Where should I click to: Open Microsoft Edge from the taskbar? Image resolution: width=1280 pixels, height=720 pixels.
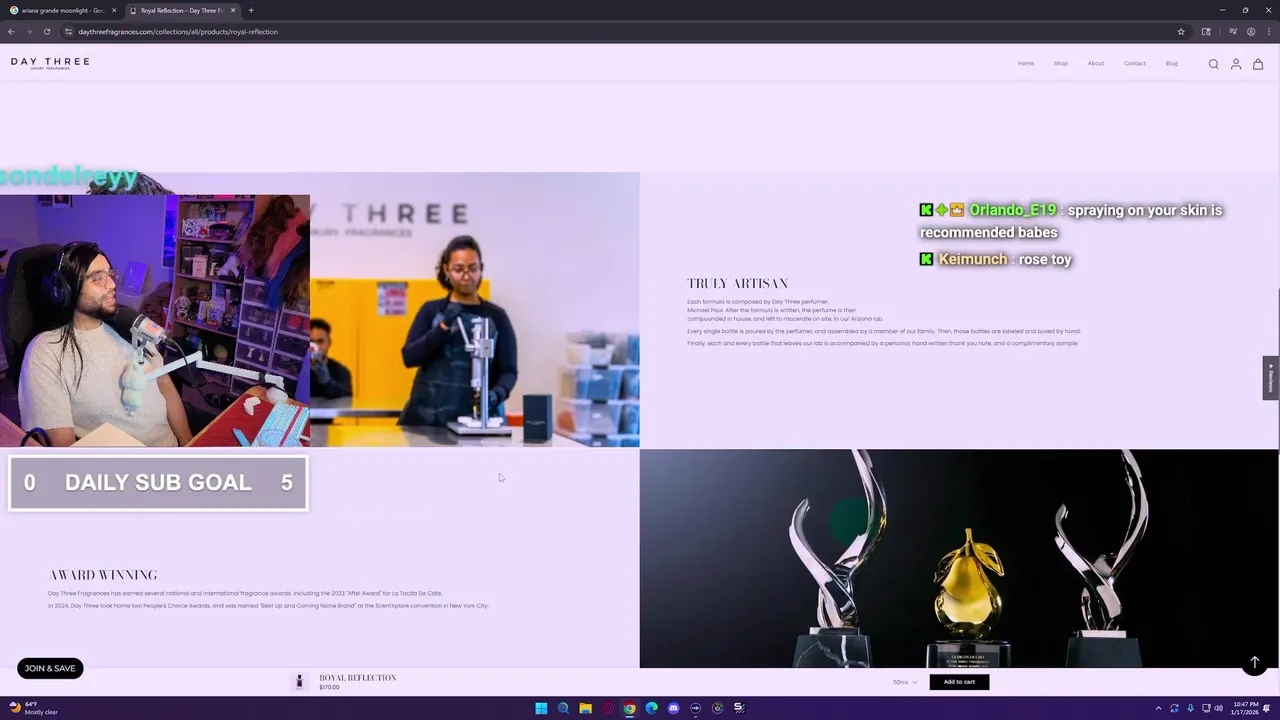tap(651, 708)
